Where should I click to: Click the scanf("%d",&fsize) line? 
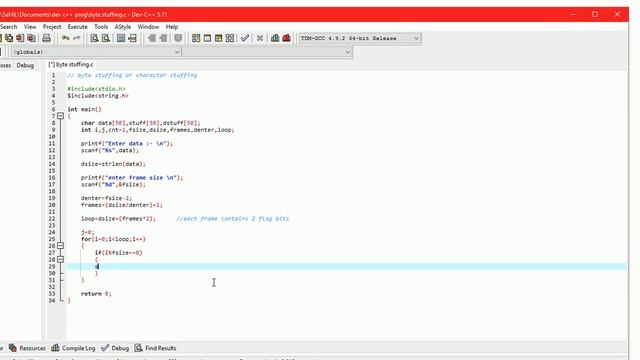click(113, 184)
